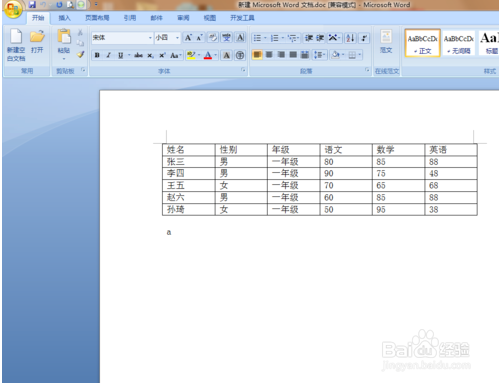Center align text

point(269,55)
